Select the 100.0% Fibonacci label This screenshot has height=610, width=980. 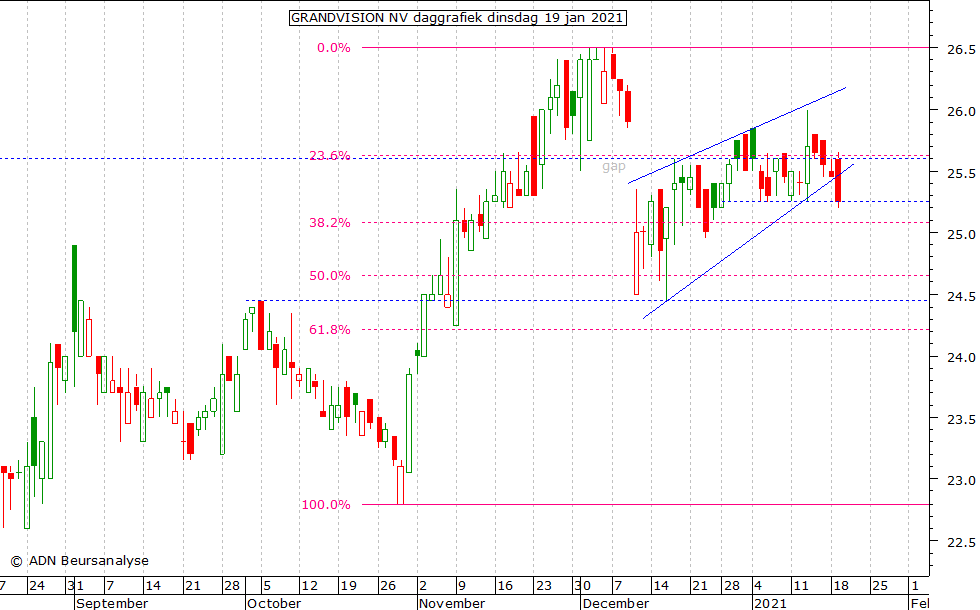(326, 504)
